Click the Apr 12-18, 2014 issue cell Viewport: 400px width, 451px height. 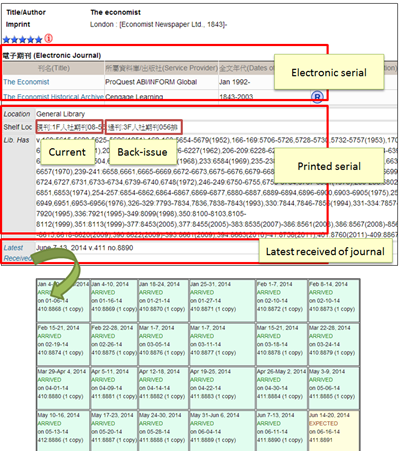(x=163, y=388)
